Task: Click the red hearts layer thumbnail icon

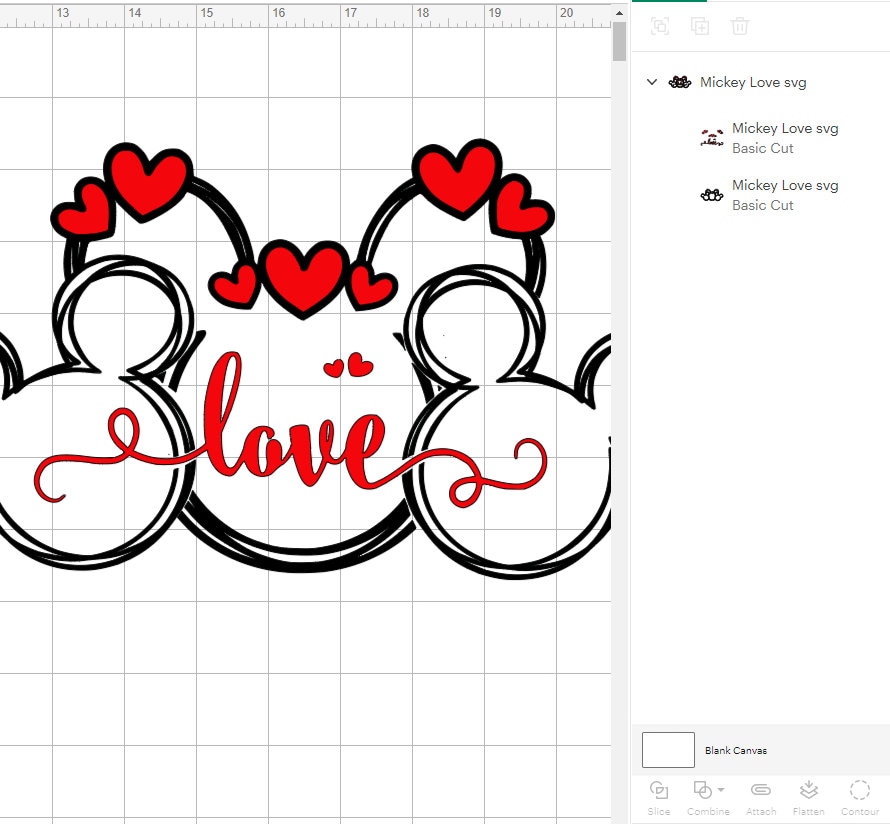Action: [711, 137]
